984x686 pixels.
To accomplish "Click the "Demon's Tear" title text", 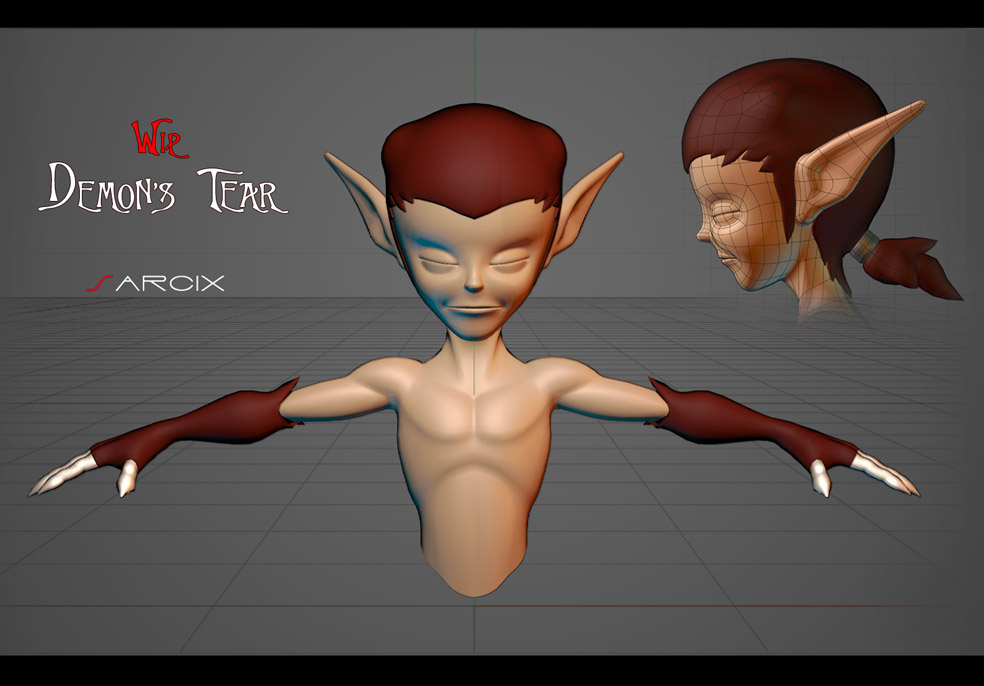I will point(163,188).
